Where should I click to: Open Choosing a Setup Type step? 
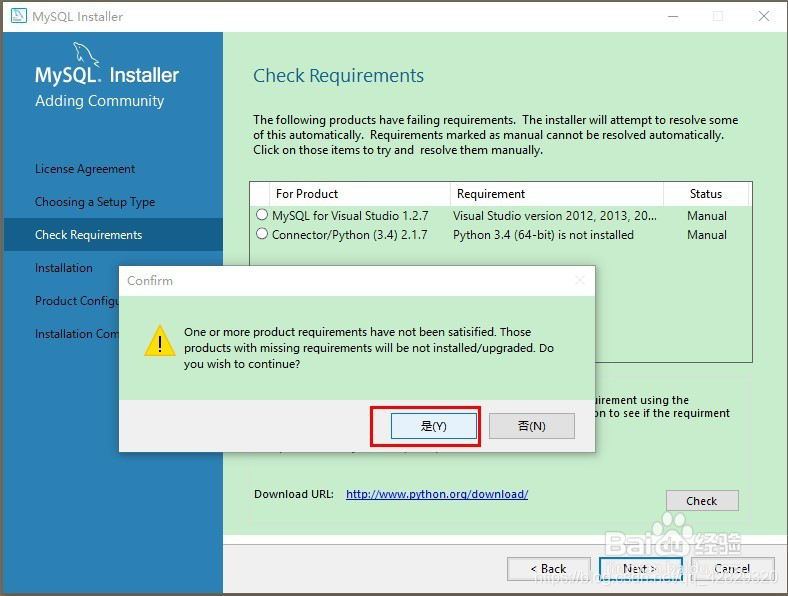(x=95, y=202)
